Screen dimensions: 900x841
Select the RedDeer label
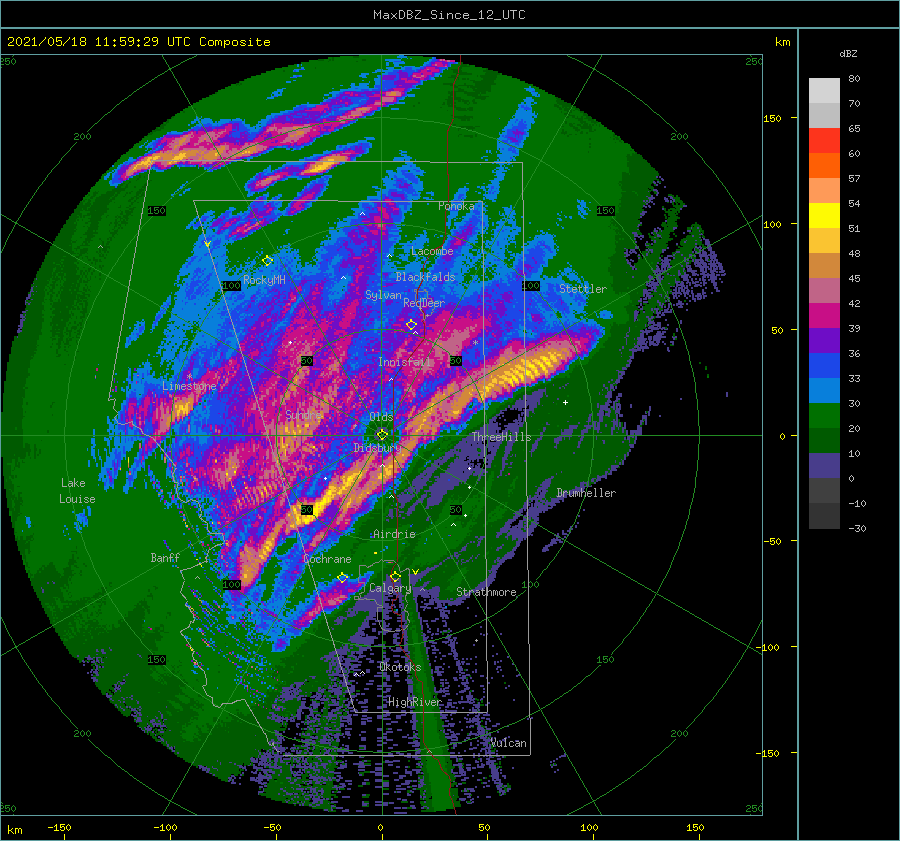tap(424, 303)
